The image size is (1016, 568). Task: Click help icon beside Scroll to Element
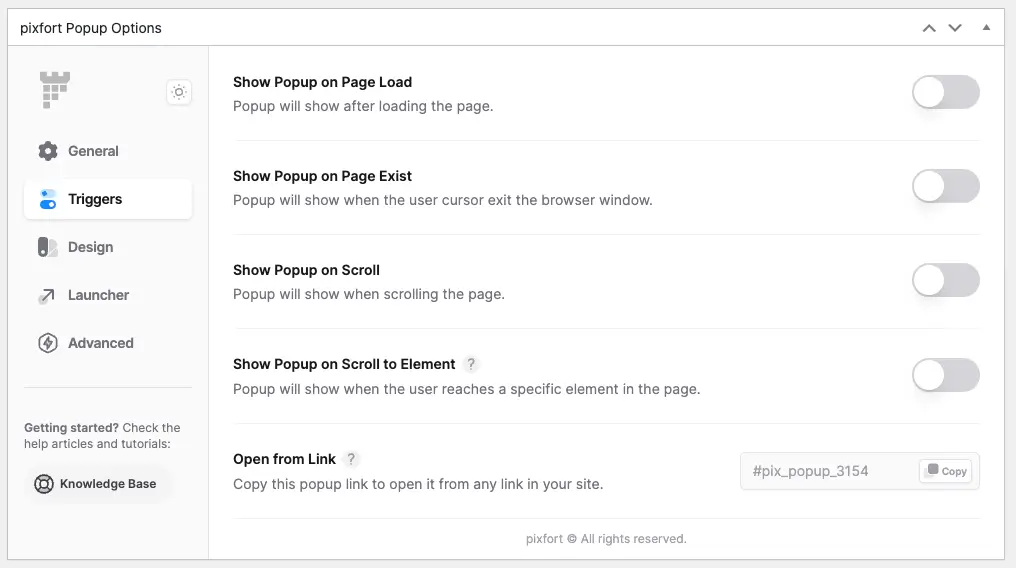click(471, 365)
